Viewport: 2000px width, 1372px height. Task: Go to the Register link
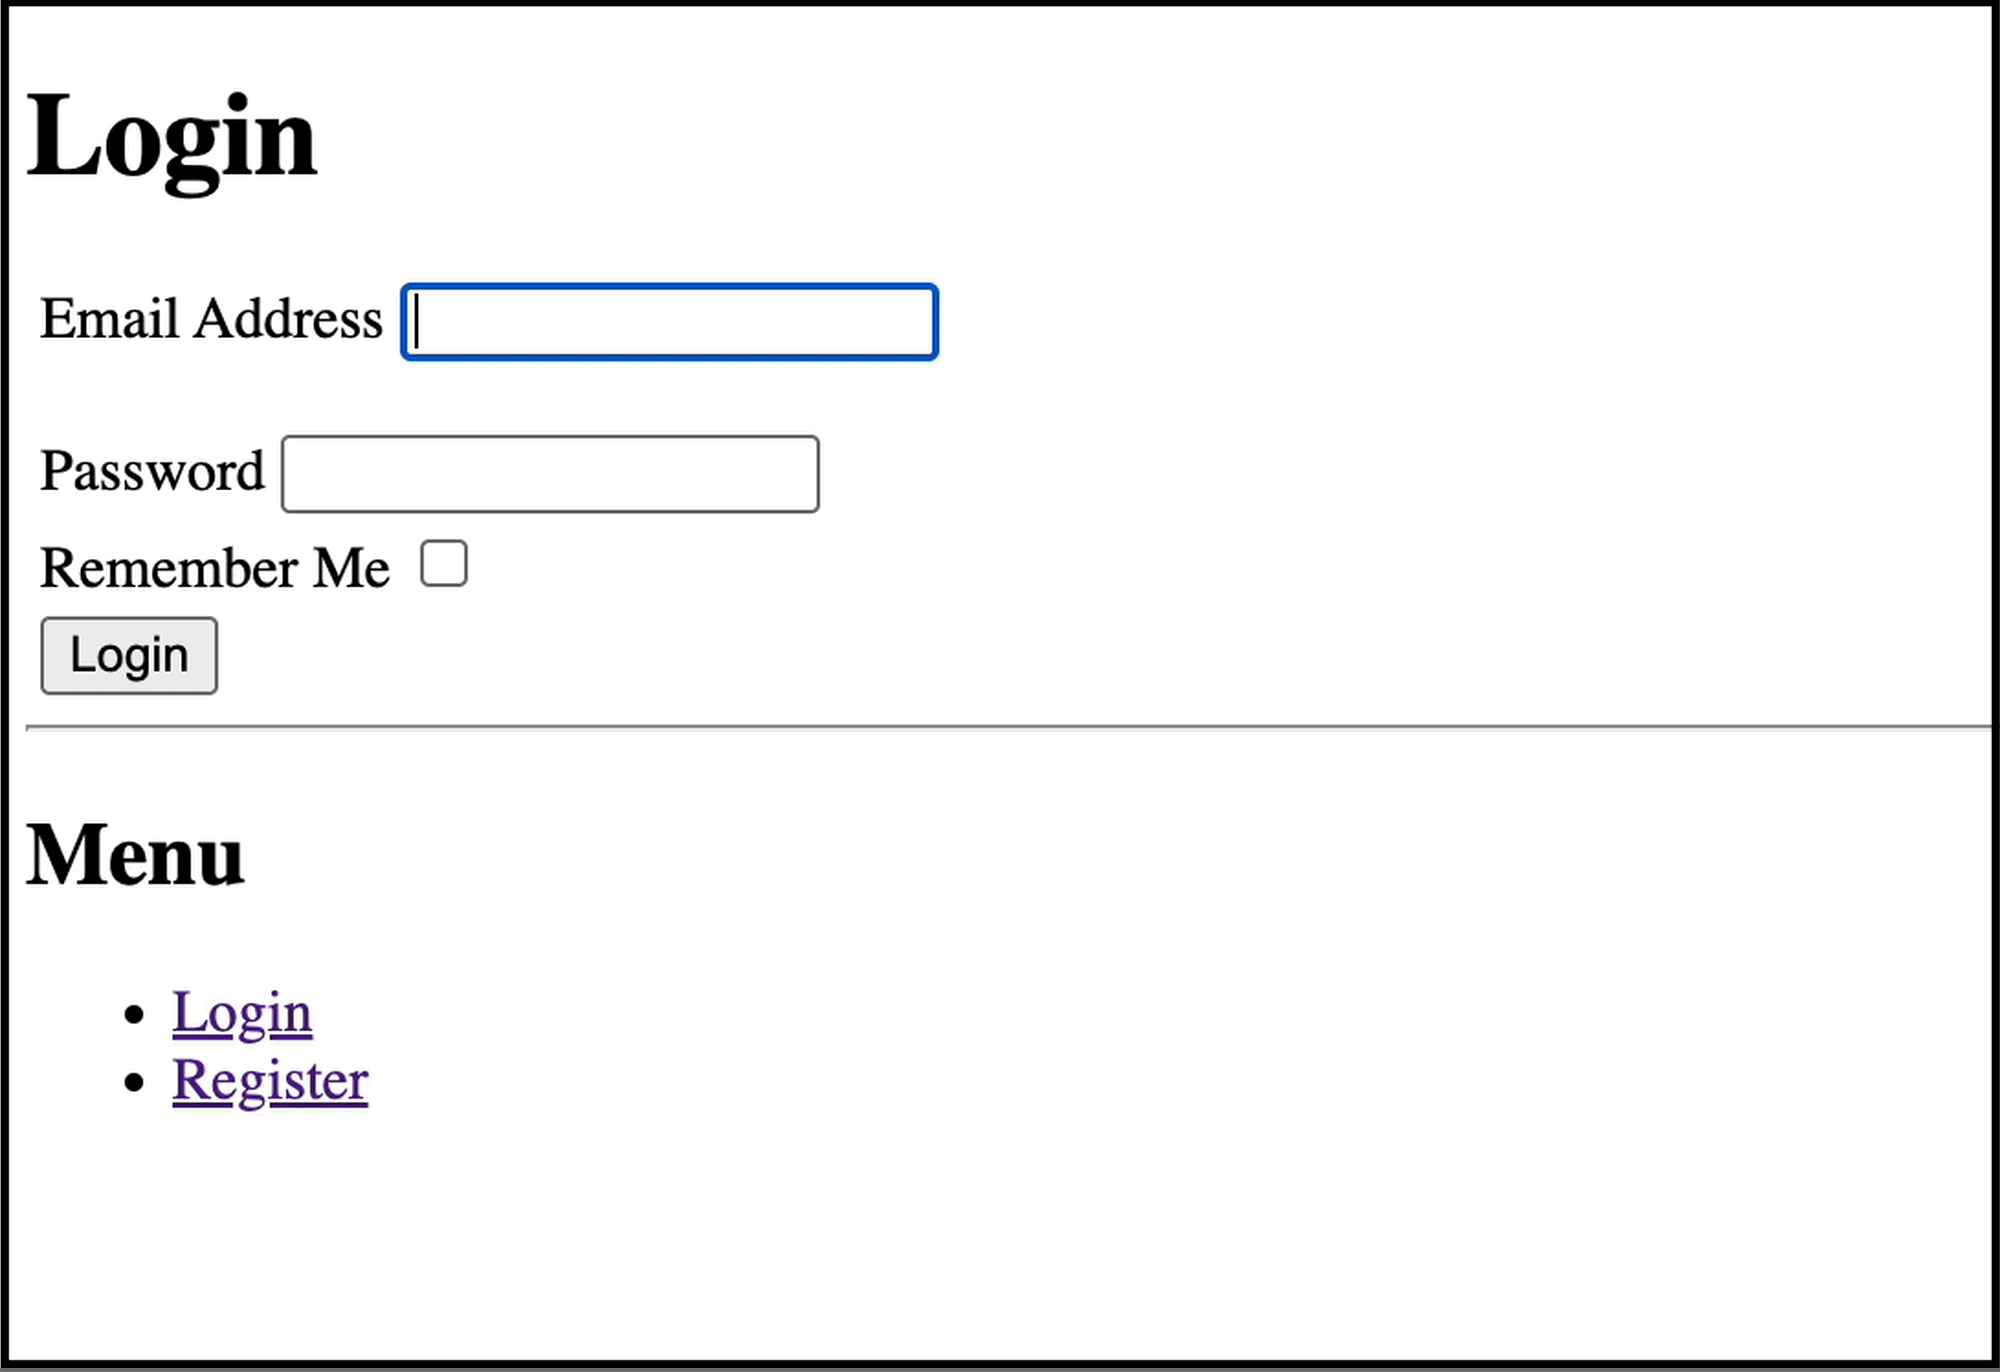(x=270, y=1081)
